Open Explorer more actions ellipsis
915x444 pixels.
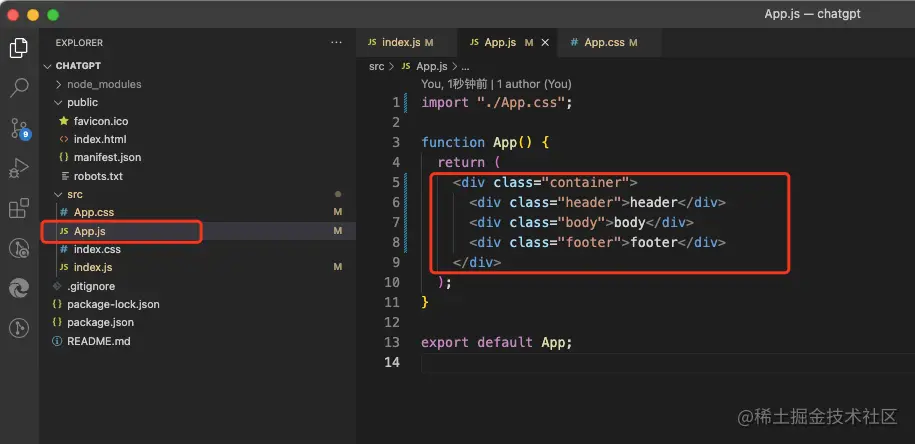(x=336, y=43)
